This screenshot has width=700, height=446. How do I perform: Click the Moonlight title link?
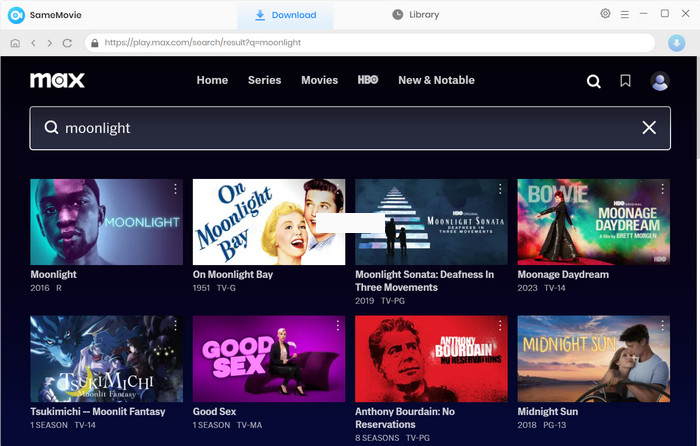[x=54, y=275]
